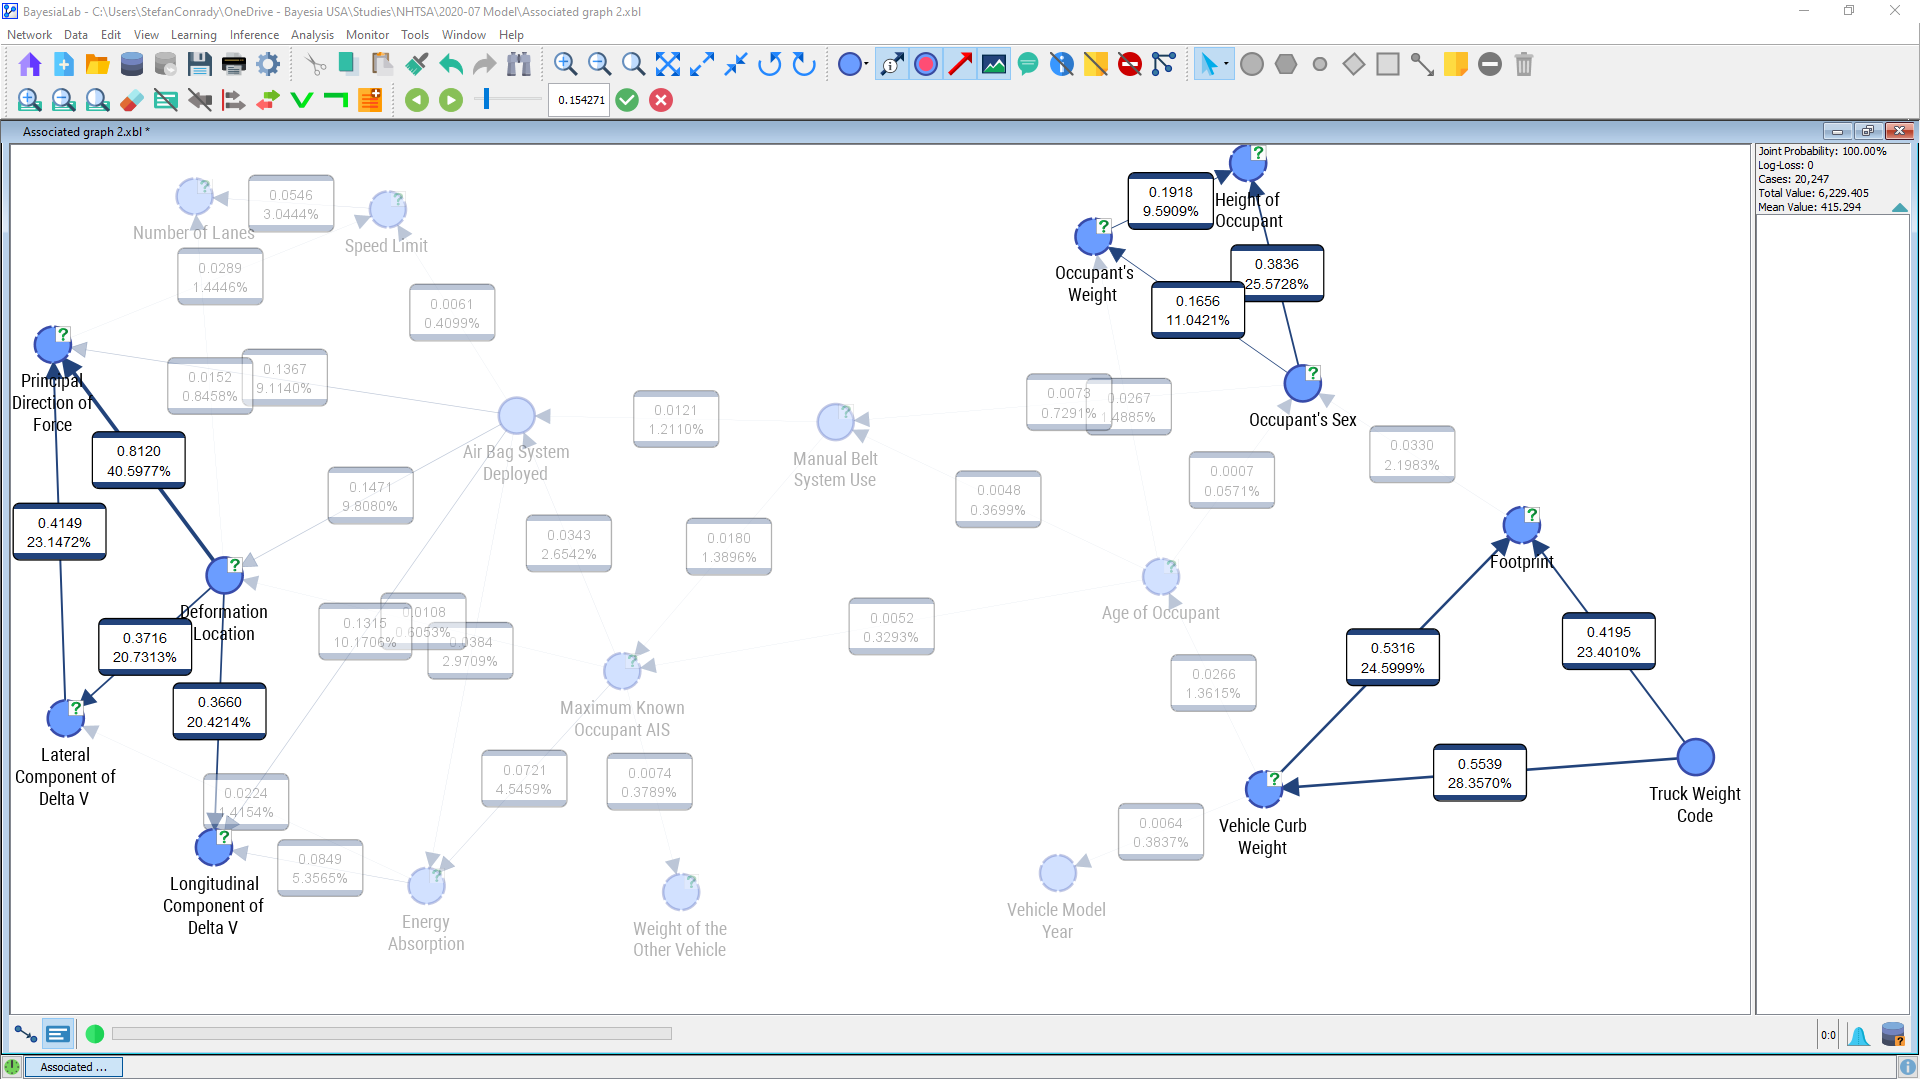The height and width of the screenshot is (1080, 1920).
Task: Toggle the node image display button
Action: point(994,65)
